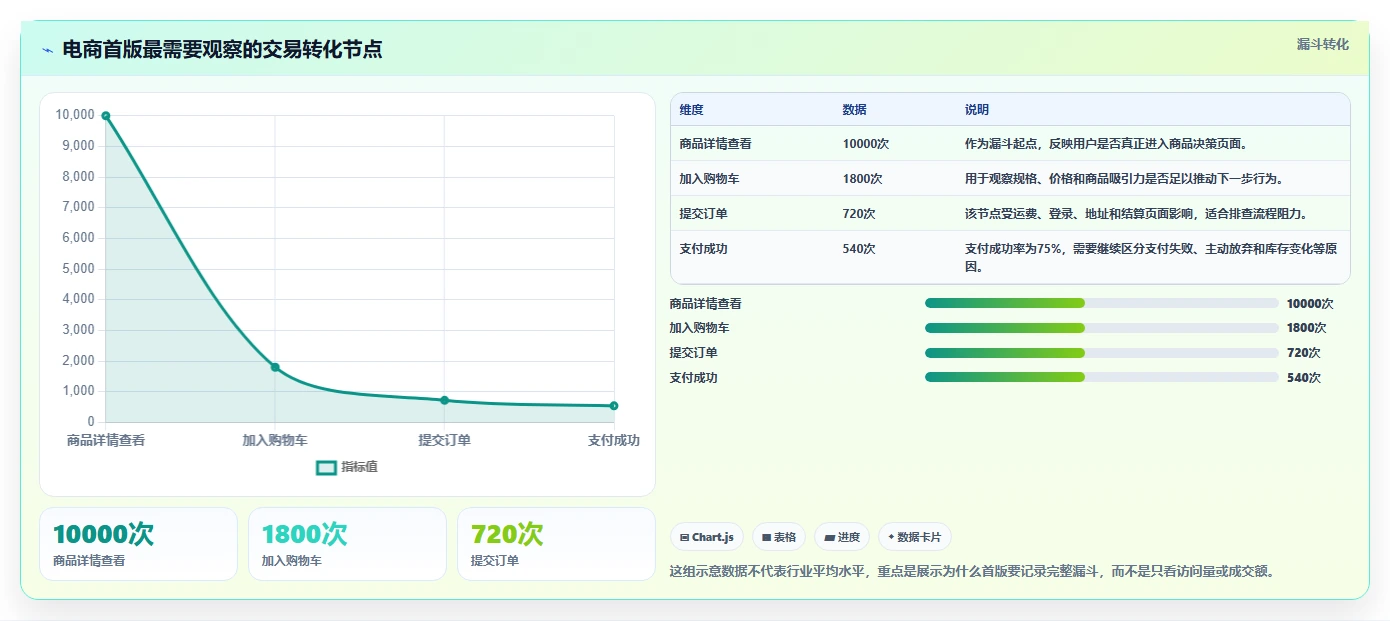Click the 10,000 y-axis label
Viewport: 1390px width, 621px height.
pos(75,115)
